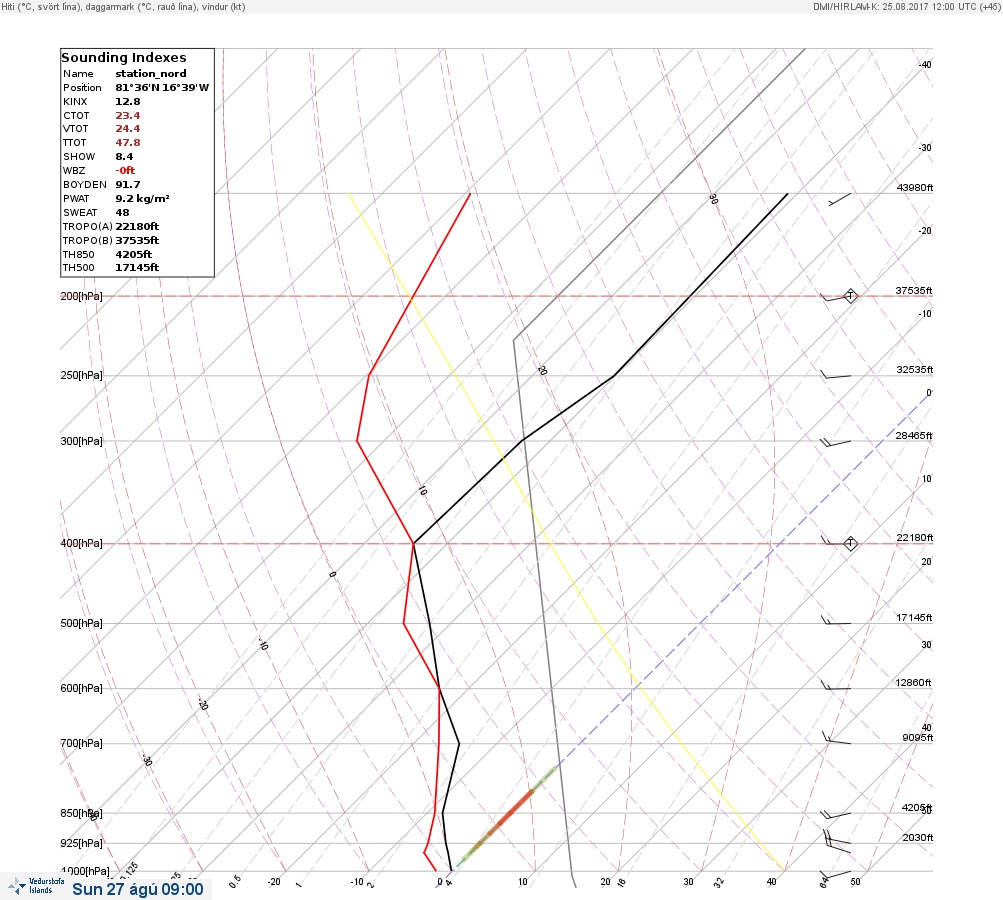This screenshot has width=1003, height=900.
Task: Click the wind barb at 700 hPa
Action: pyautogui.click(x=837, y=739)
